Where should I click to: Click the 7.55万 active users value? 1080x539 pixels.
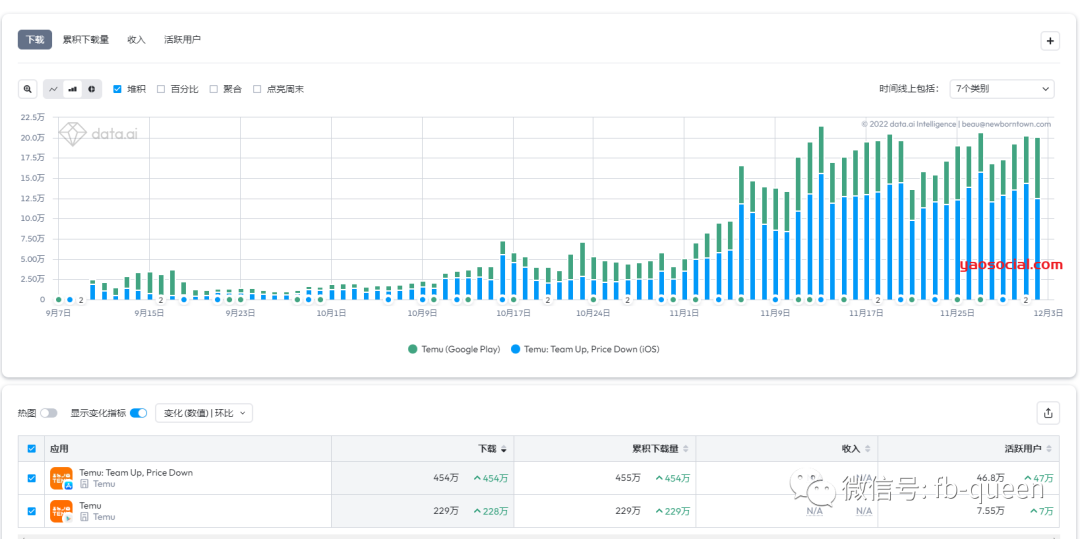(x=990, y=511)
